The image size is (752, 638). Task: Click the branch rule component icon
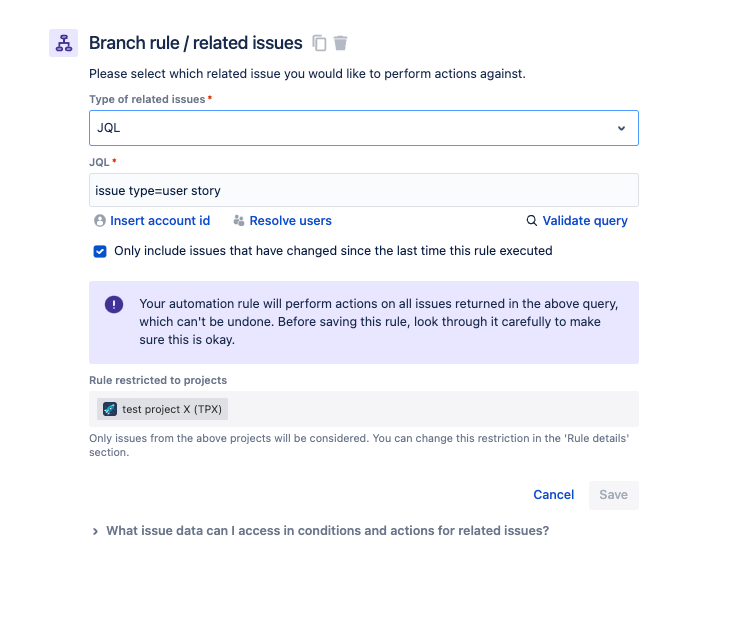click(63, 43)
